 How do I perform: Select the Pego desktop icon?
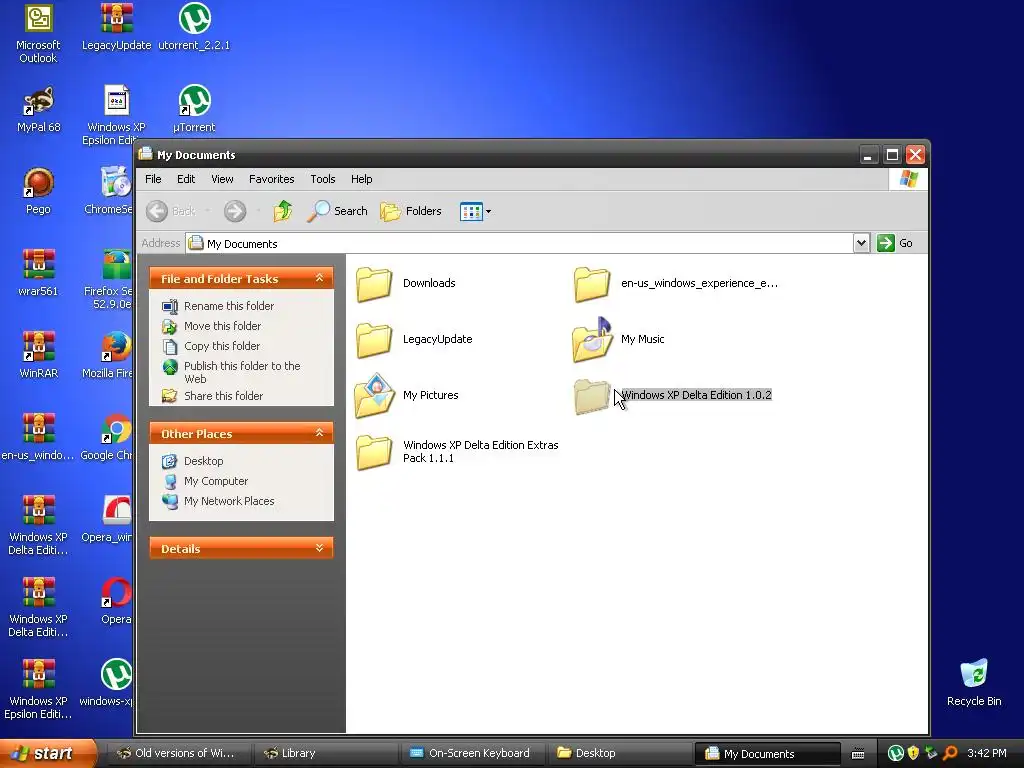pyautogui.click(x=38, y=183)
